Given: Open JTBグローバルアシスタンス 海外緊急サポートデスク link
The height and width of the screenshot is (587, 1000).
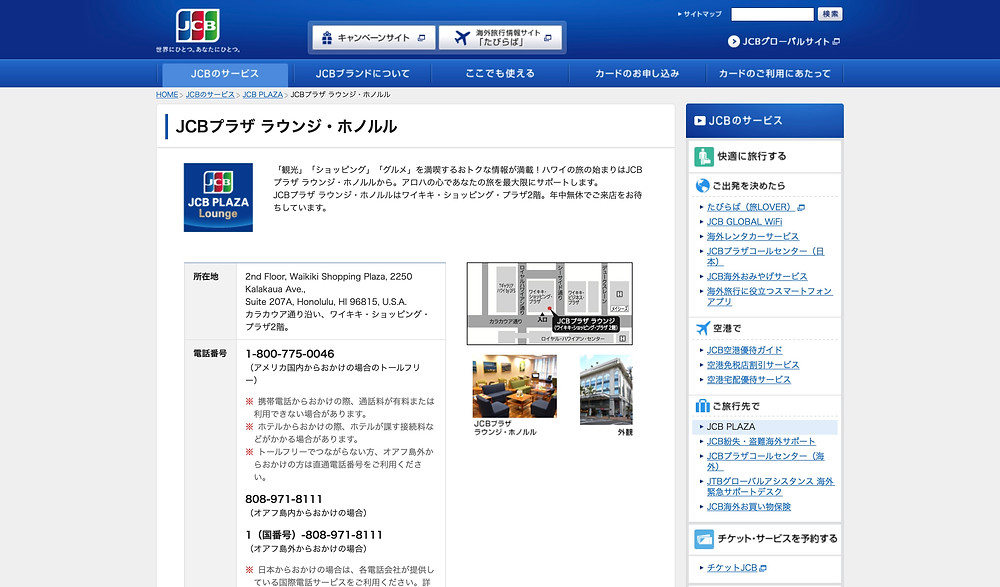Looking at the screenshot, I should 770,486.
